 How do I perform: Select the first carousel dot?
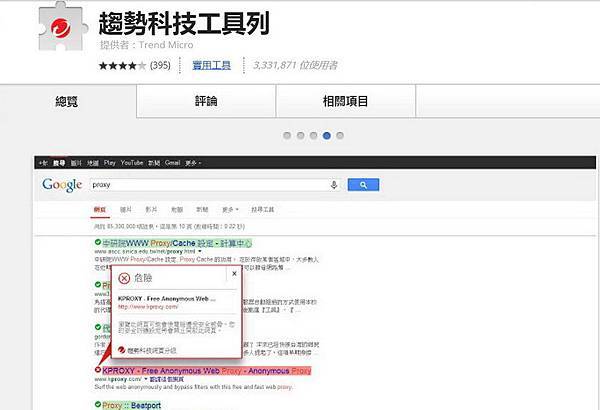(287, 136)
